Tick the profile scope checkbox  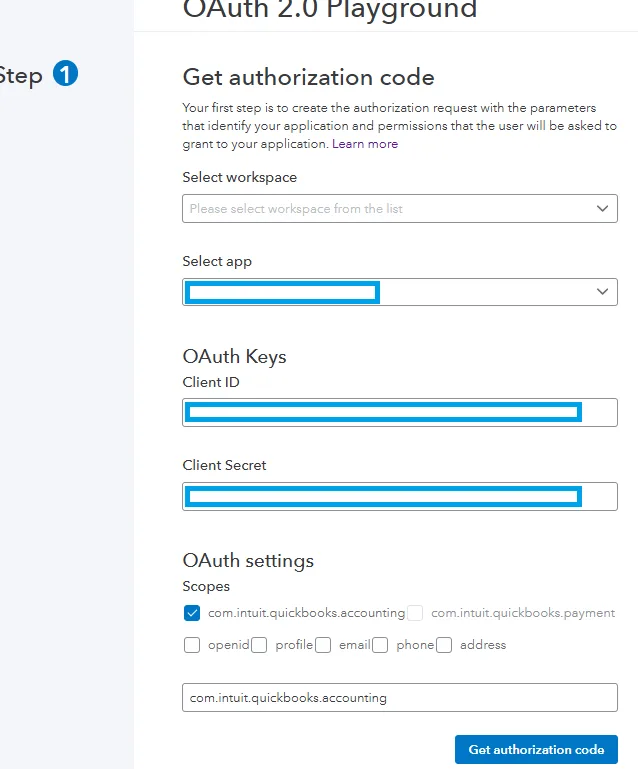coord(259,645)
